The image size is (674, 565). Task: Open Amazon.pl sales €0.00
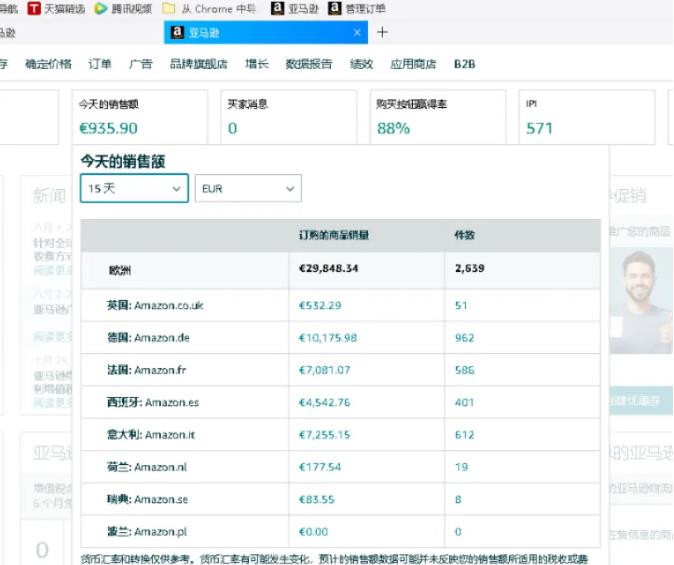pos(313,532)
